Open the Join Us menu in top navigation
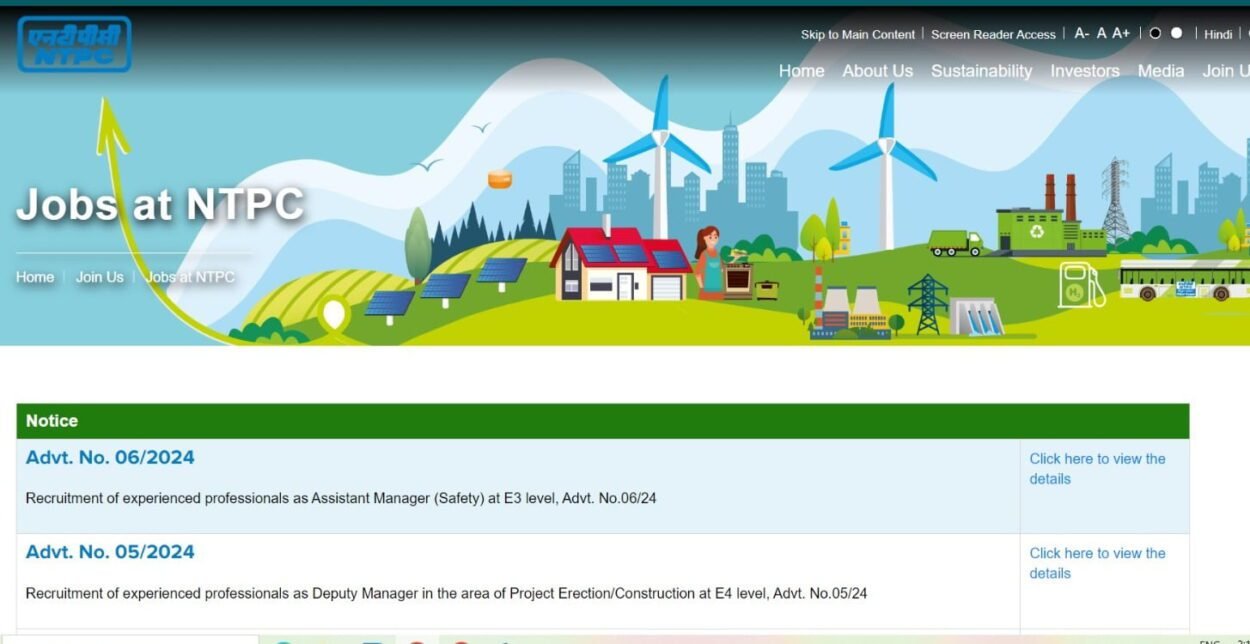 click(x=1225, y=71)
